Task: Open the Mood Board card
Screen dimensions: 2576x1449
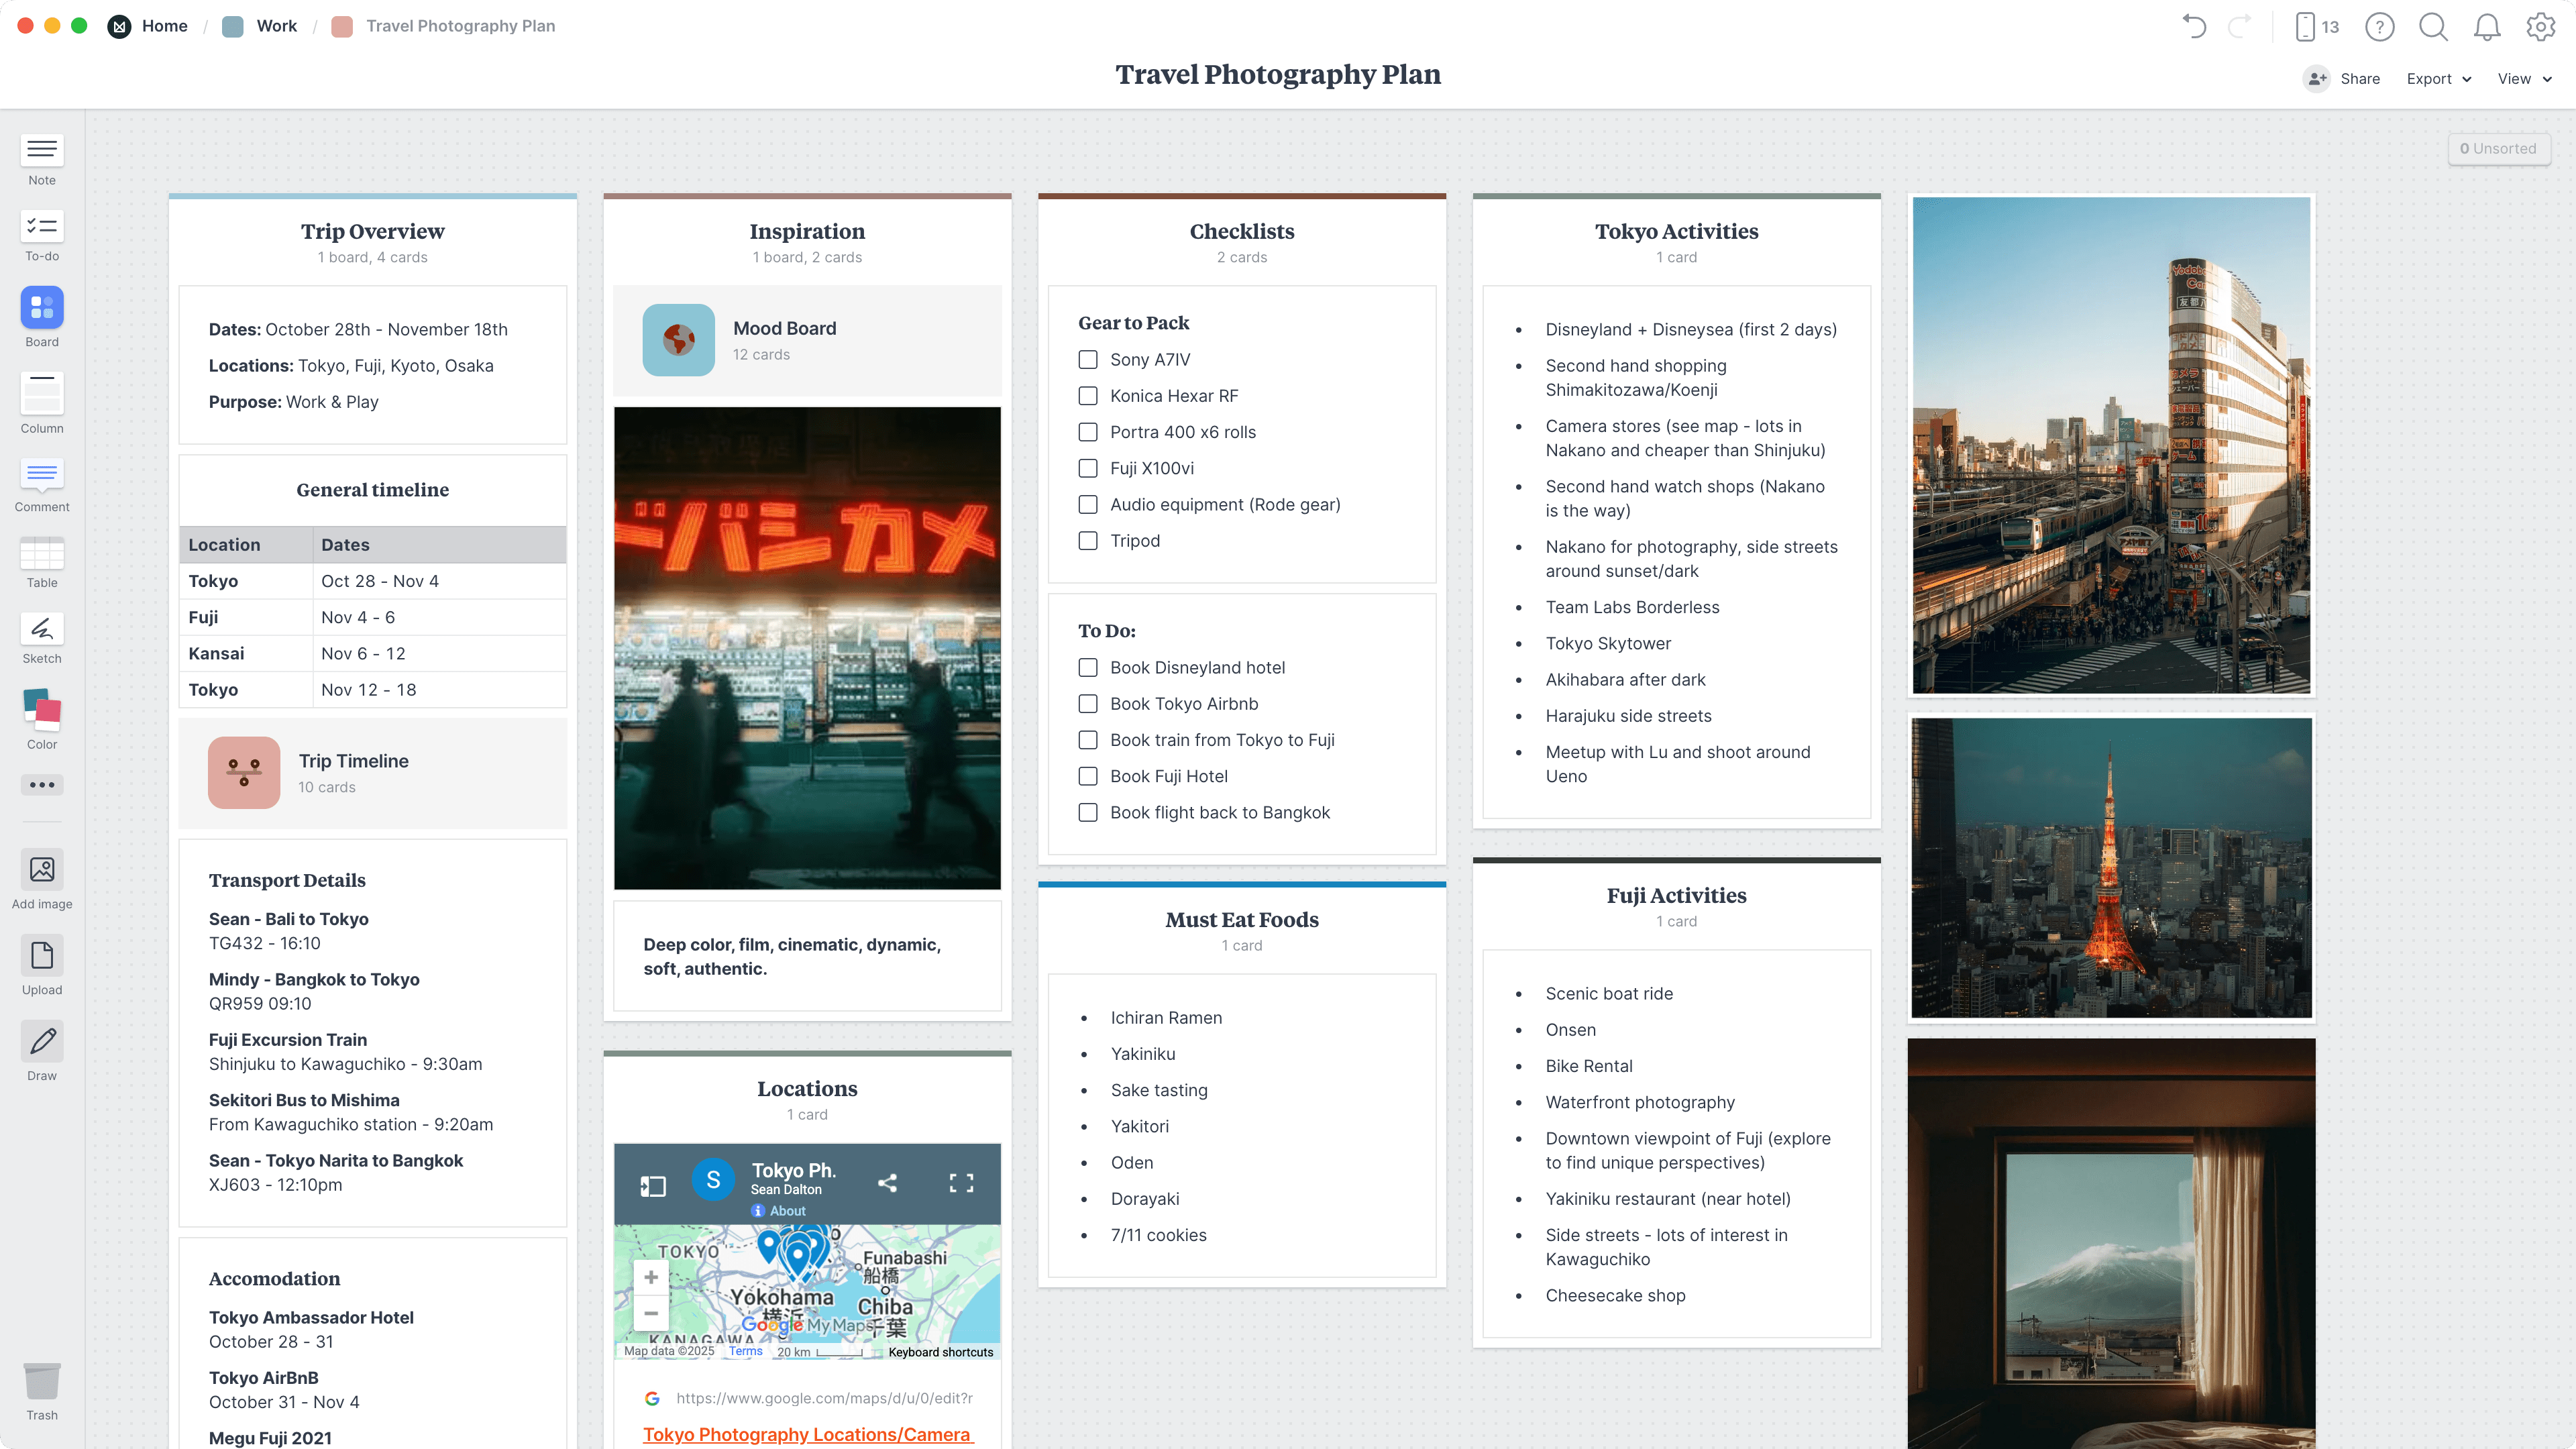Action: (806, 340)
